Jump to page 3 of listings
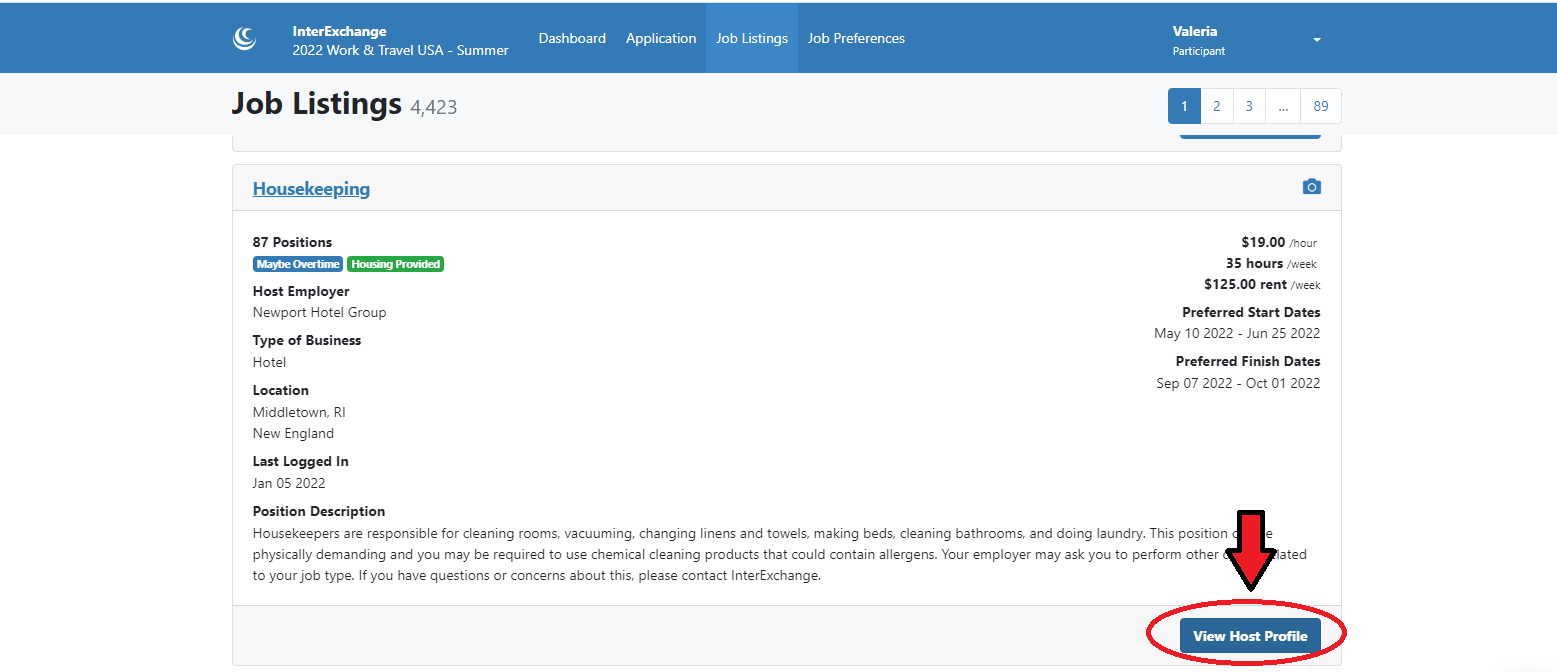This screenshot has width=1557, height=672. (x=1249, y=106)
